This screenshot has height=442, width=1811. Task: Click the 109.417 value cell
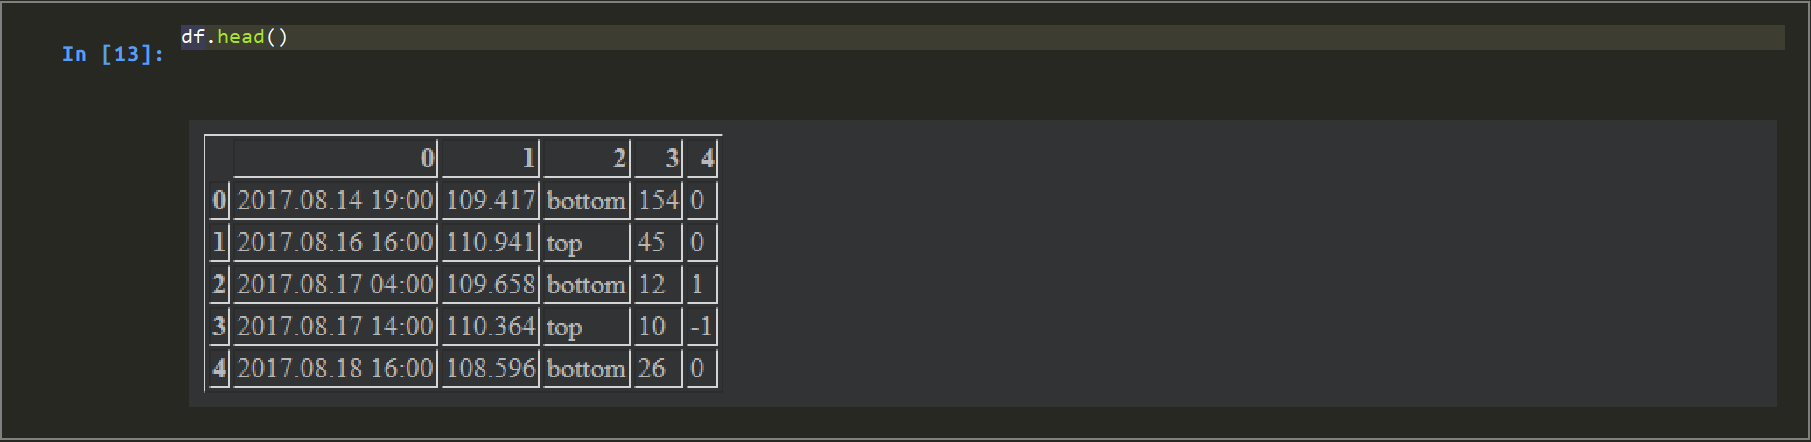coord(490,201)
